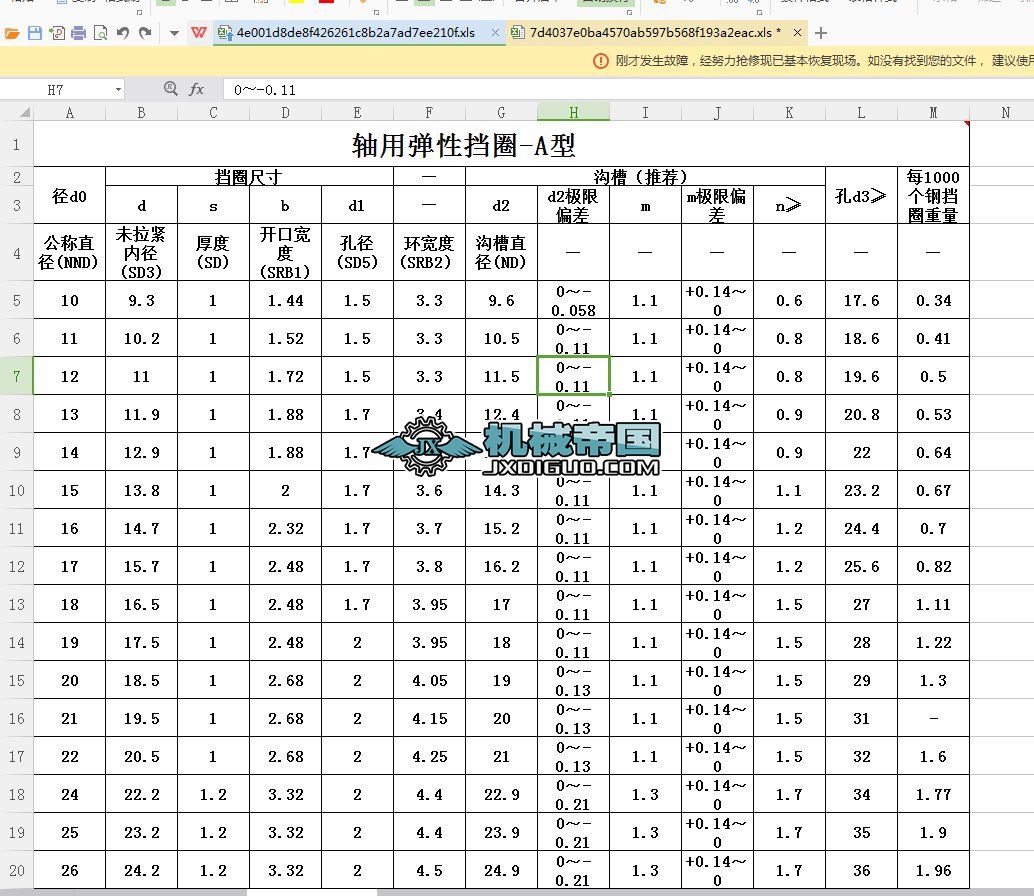Select column N header
The height and width of the screenshot is (896, 1034).
(1005, 113)
